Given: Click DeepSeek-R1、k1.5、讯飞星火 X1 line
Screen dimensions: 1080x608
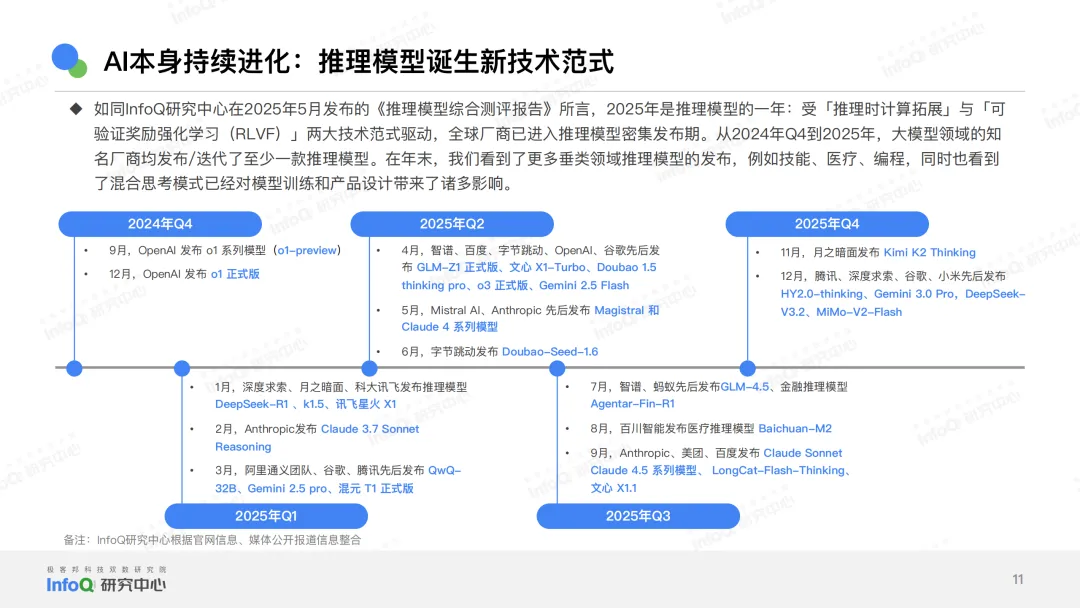Looking at the screenshot, I should [x=306, y=404].
